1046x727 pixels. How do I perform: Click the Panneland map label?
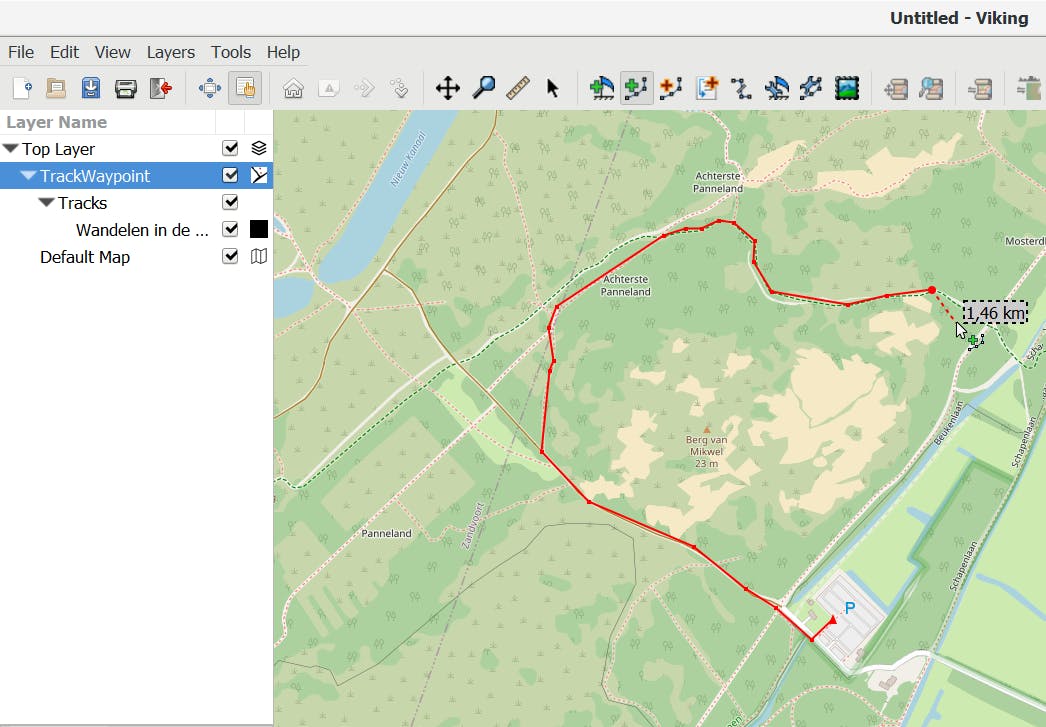point(386,533)
